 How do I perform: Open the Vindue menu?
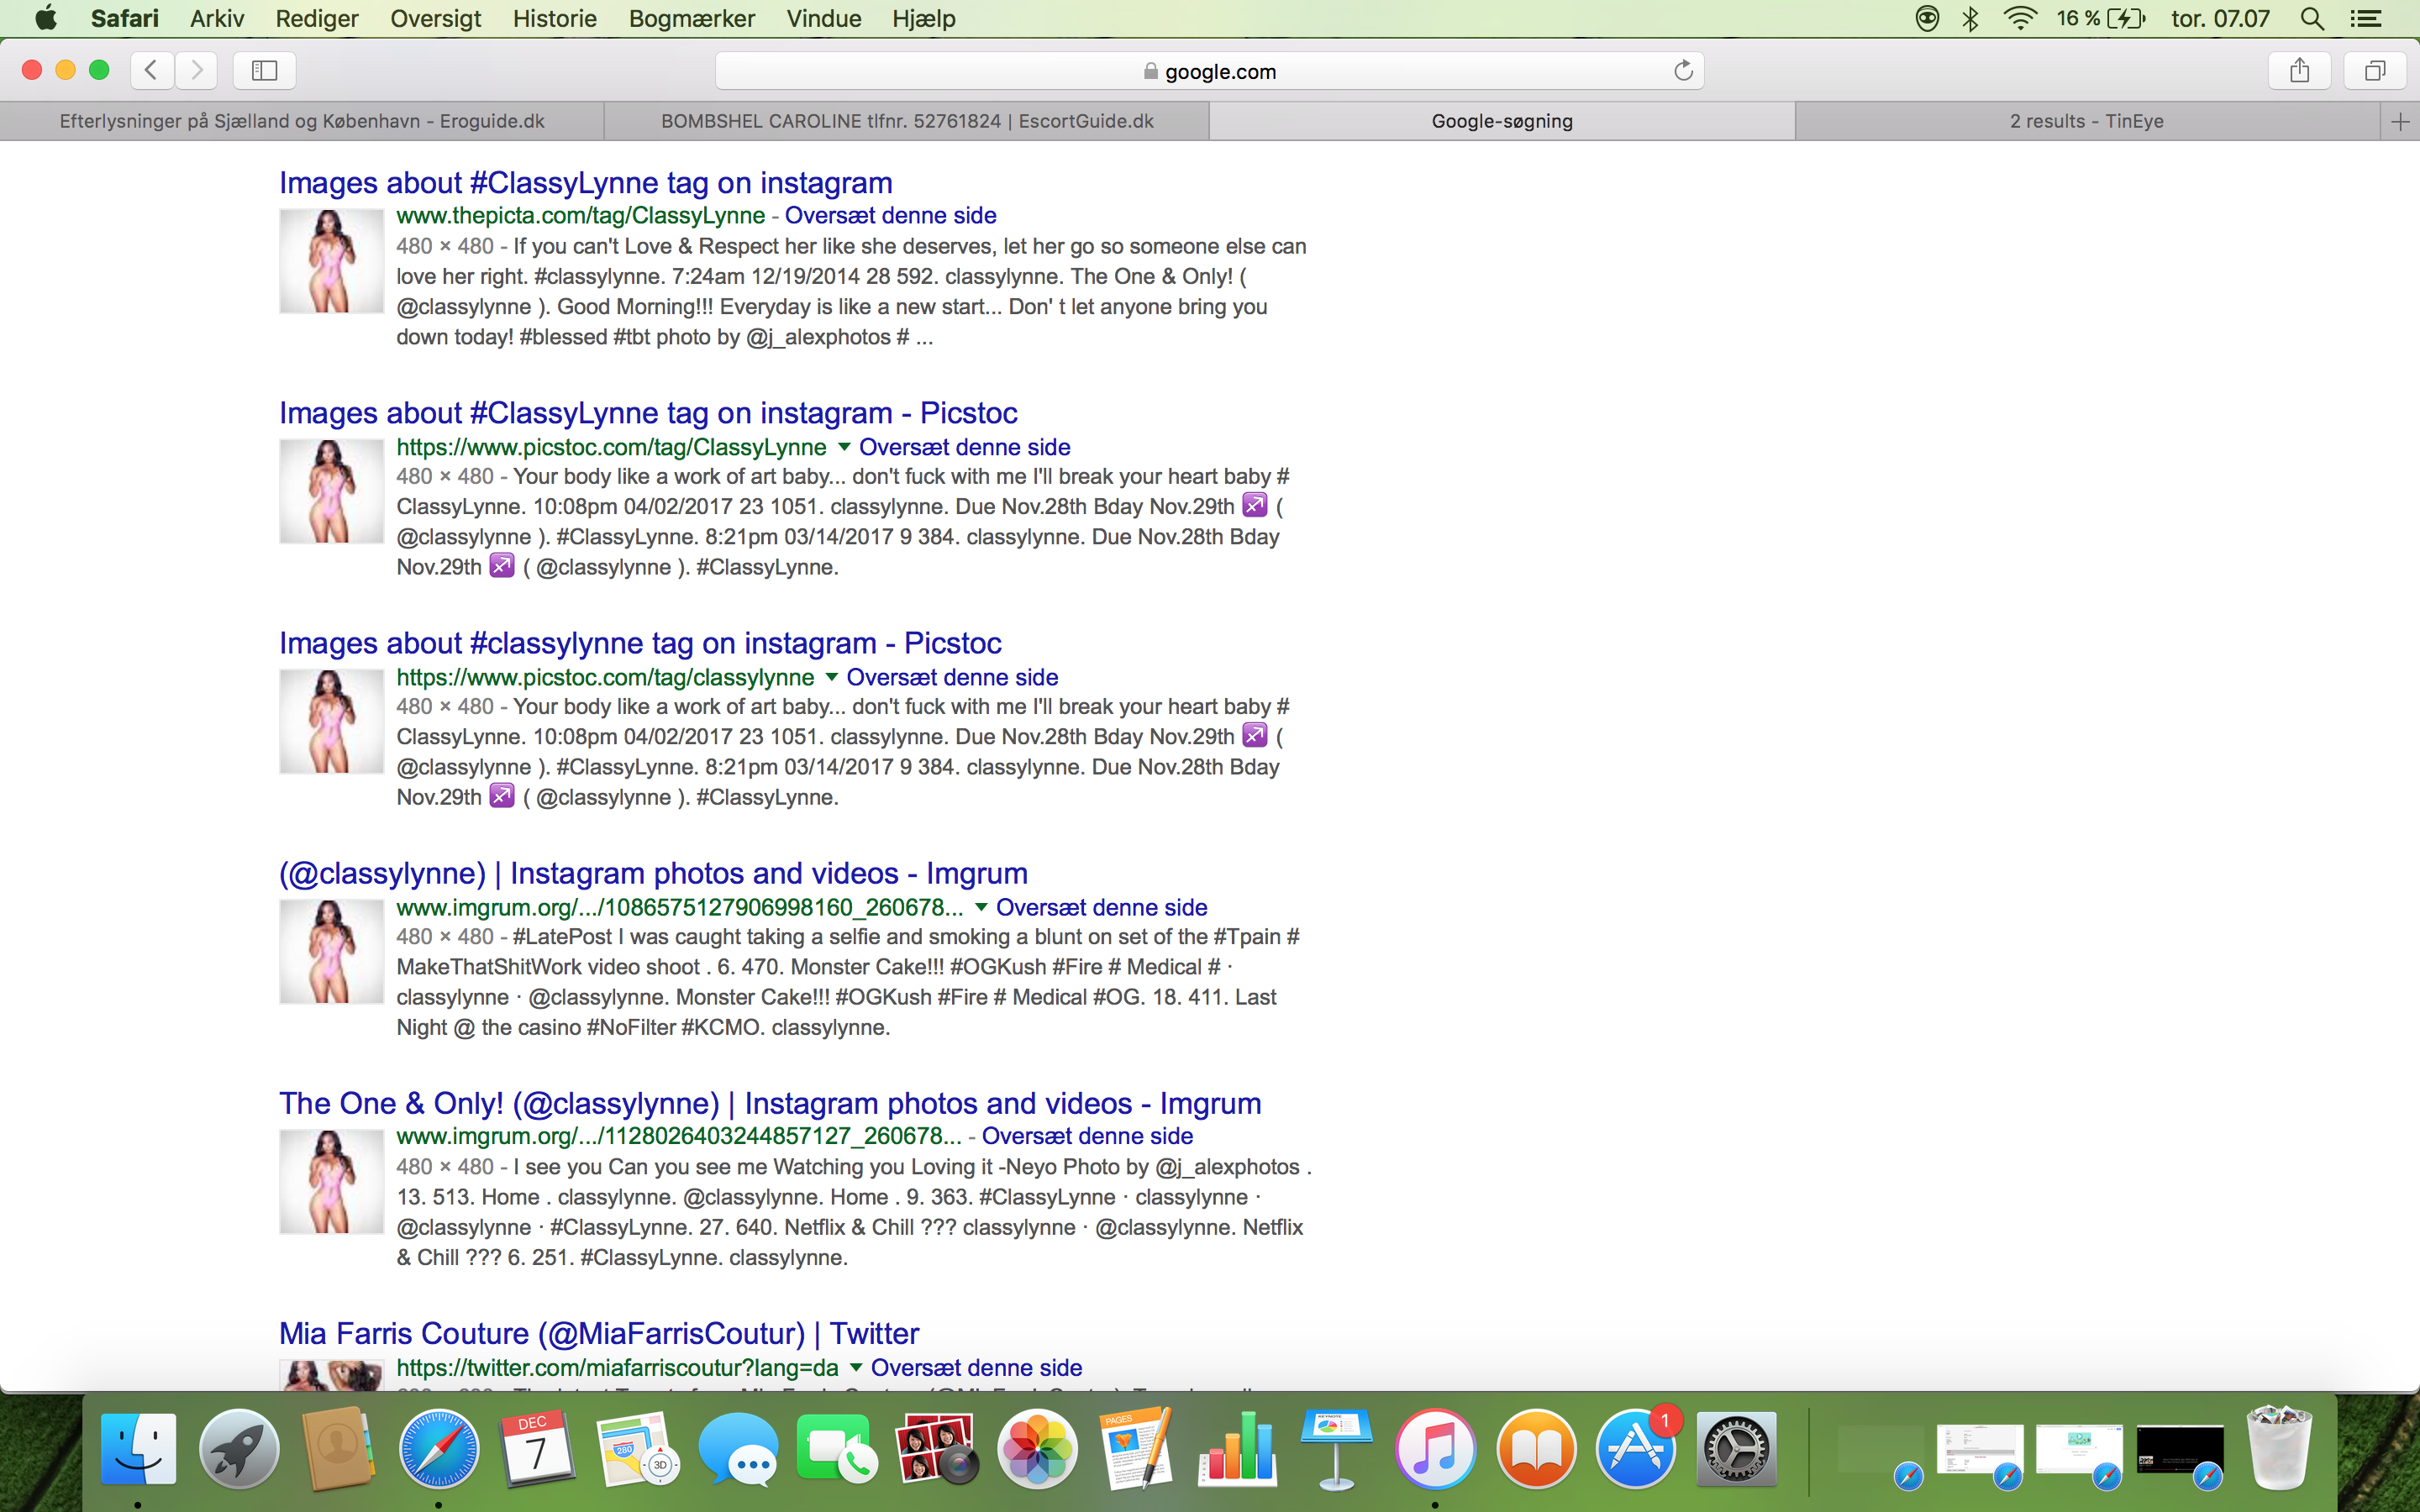point(824,18)
